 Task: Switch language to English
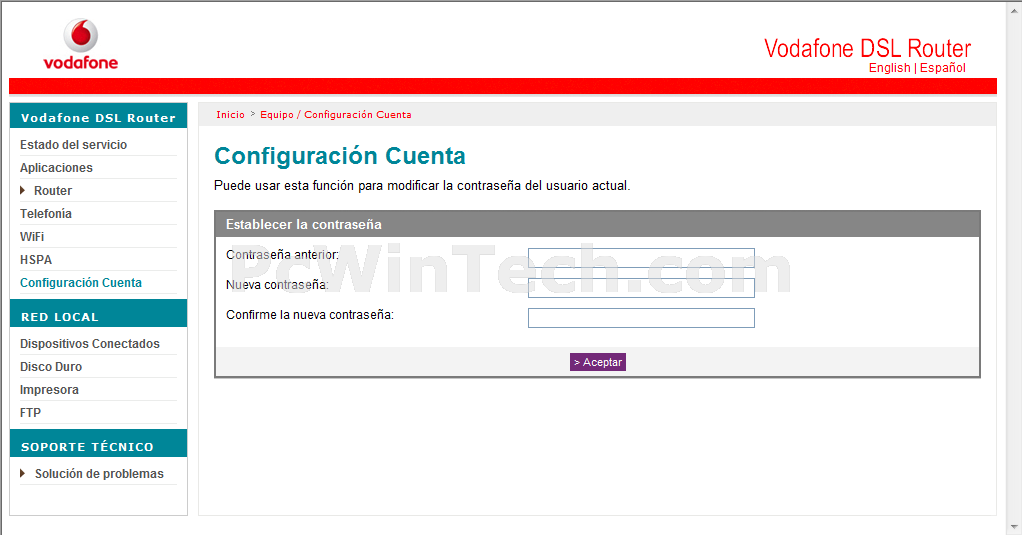click(x=889, y=68)
